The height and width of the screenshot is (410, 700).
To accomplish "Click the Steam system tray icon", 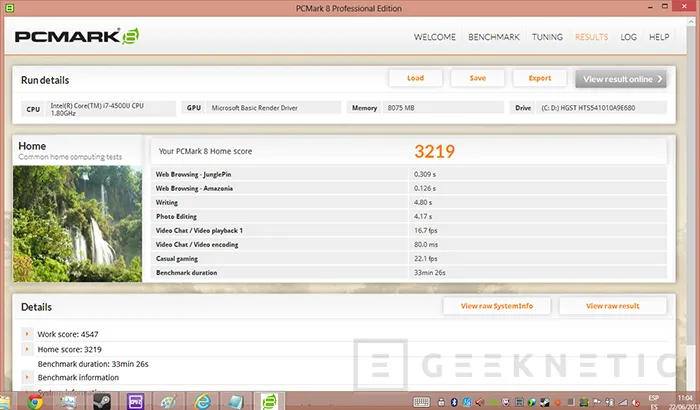I will coord(544,402).
